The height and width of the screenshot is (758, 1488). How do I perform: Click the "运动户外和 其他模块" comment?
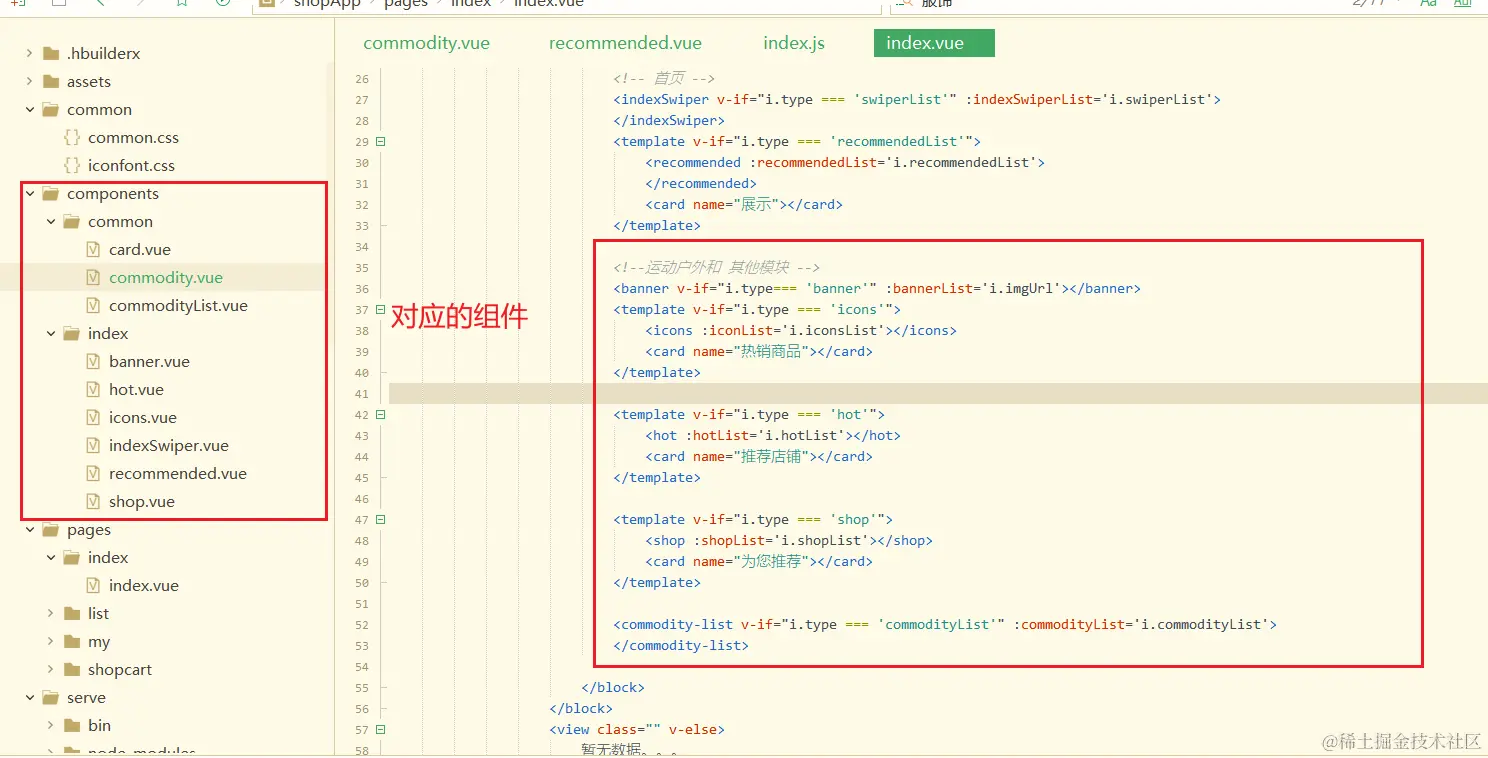pos(717,268)
